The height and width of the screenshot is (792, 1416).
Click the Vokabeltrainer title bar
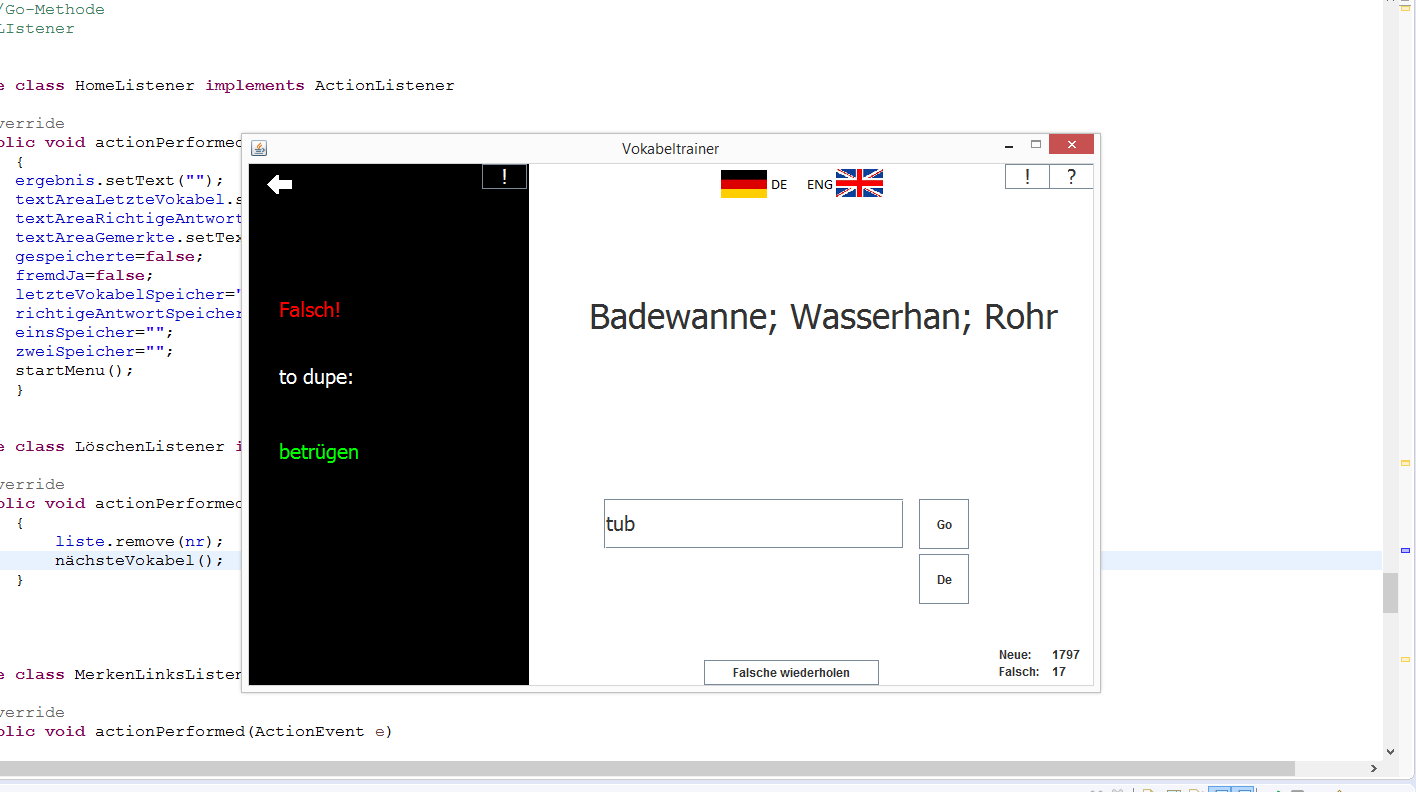[x=670, y=148]
